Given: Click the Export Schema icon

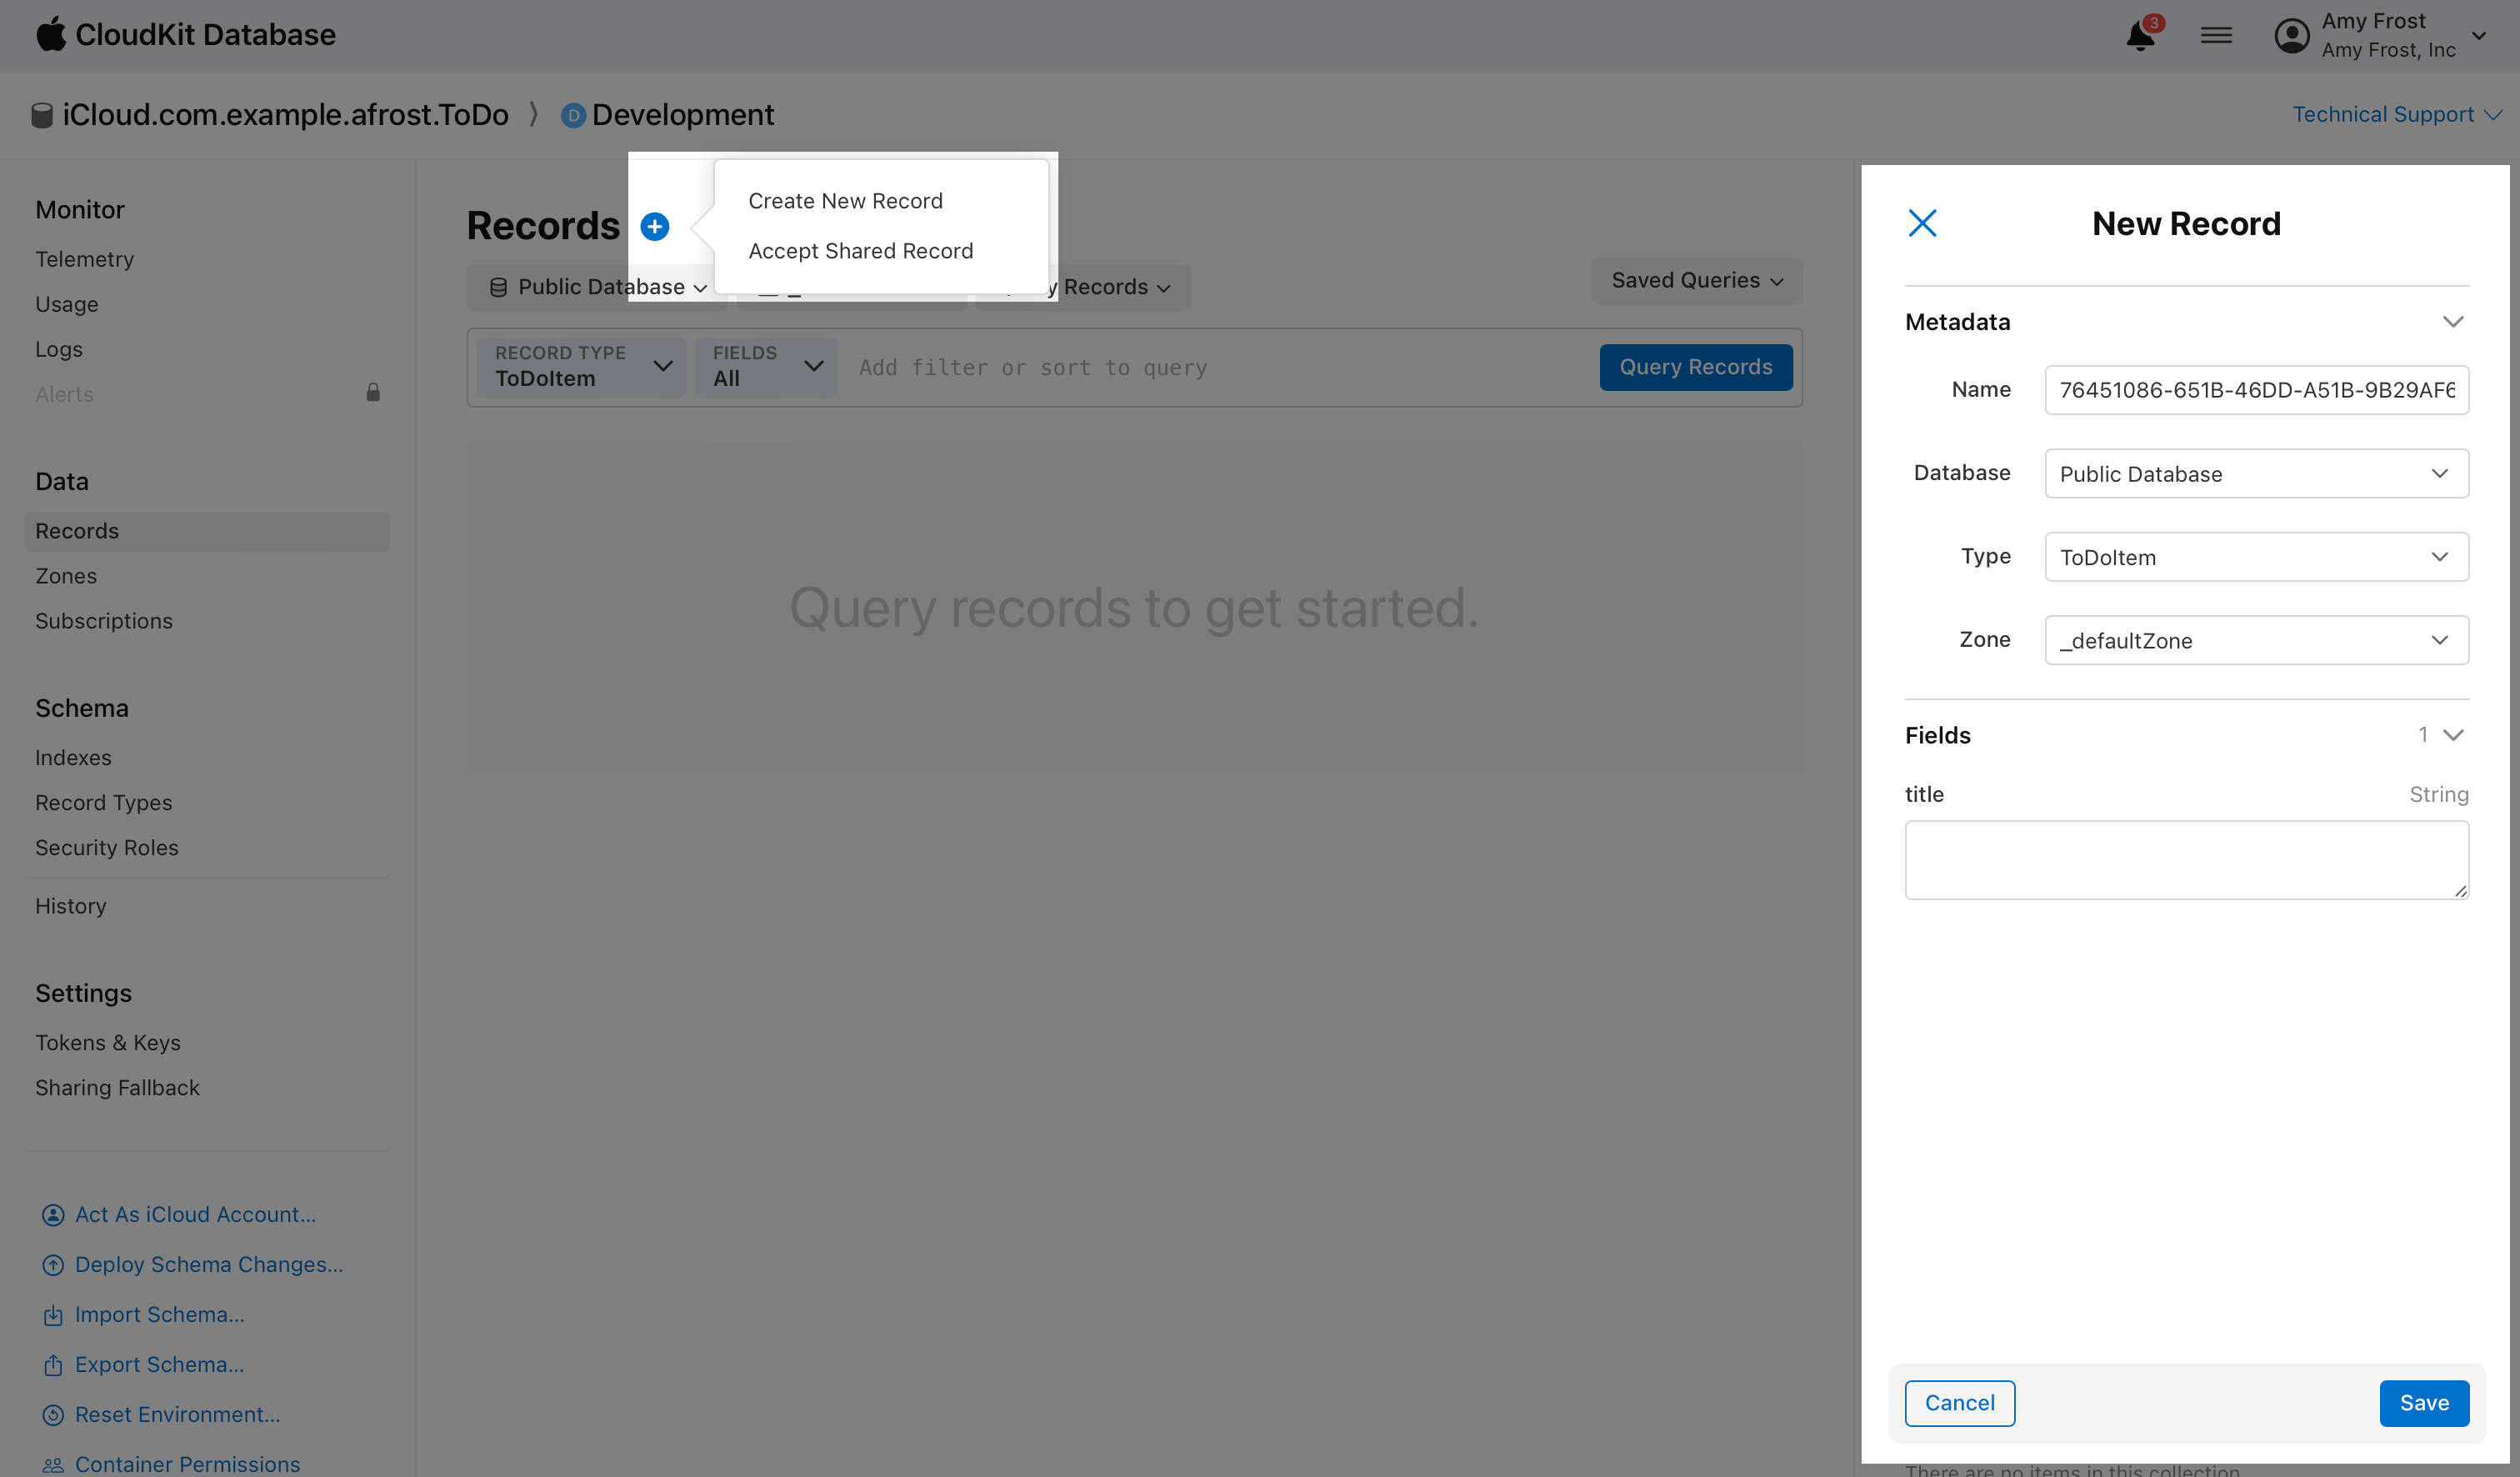Looking at the screenshot, I should [x=53, y=1364].
